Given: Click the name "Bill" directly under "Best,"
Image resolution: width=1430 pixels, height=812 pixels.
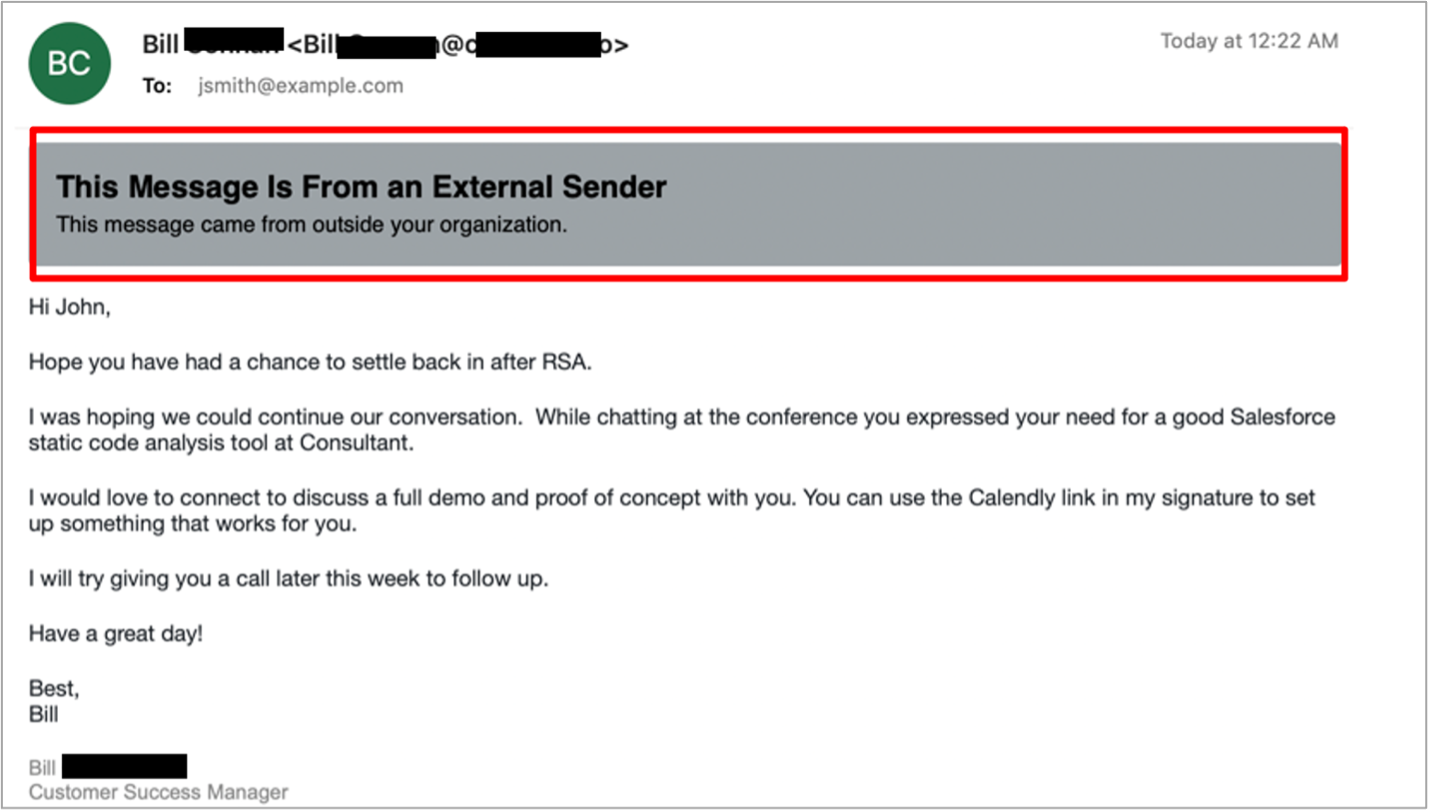Looking at the screenshot, I should point(43,715).
